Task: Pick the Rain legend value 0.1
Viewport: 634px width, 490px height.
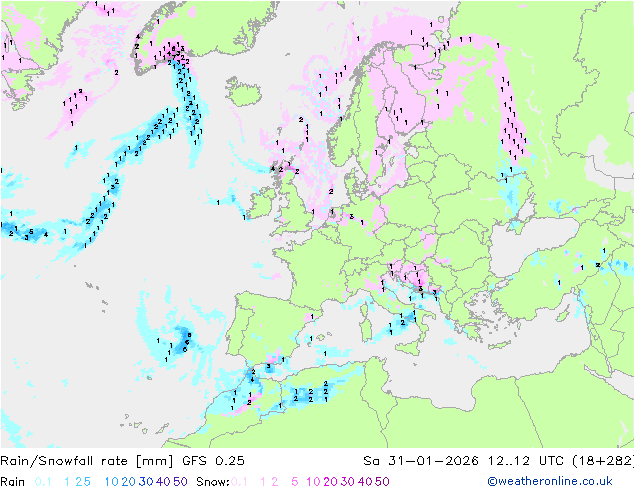Action: point(43,482)
